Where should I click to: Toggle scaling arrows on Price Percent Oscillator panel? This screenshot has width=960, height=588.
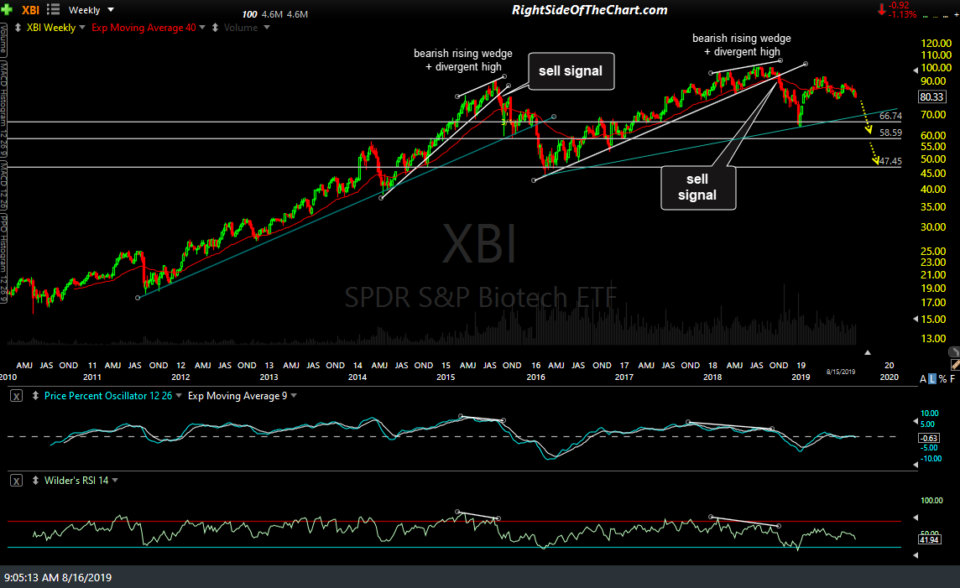coord(35,395)
